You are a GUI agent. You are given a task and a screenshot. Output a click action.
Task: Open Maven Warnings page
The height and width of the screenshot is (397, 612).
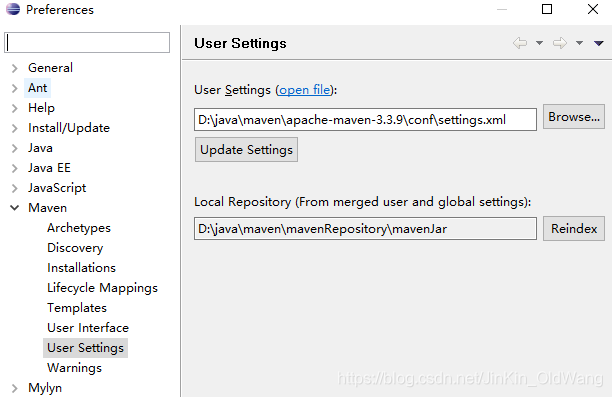(74, 368)
